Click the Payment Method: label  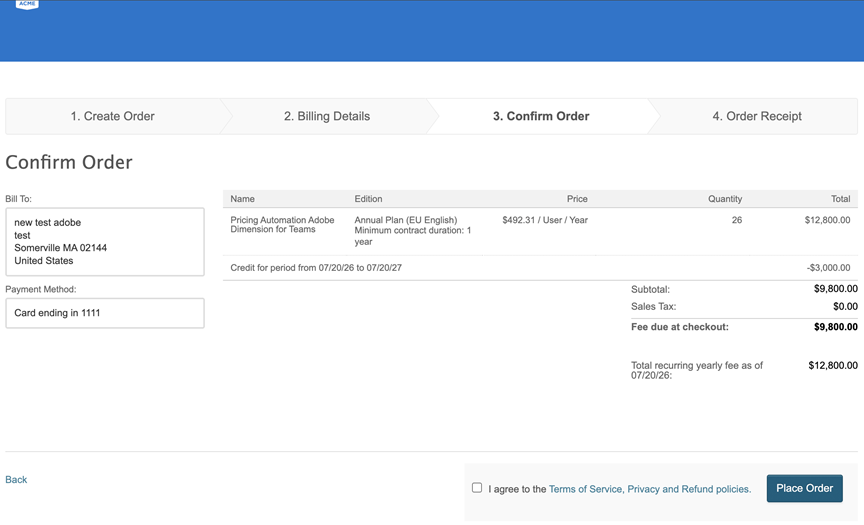coord(41,289)
